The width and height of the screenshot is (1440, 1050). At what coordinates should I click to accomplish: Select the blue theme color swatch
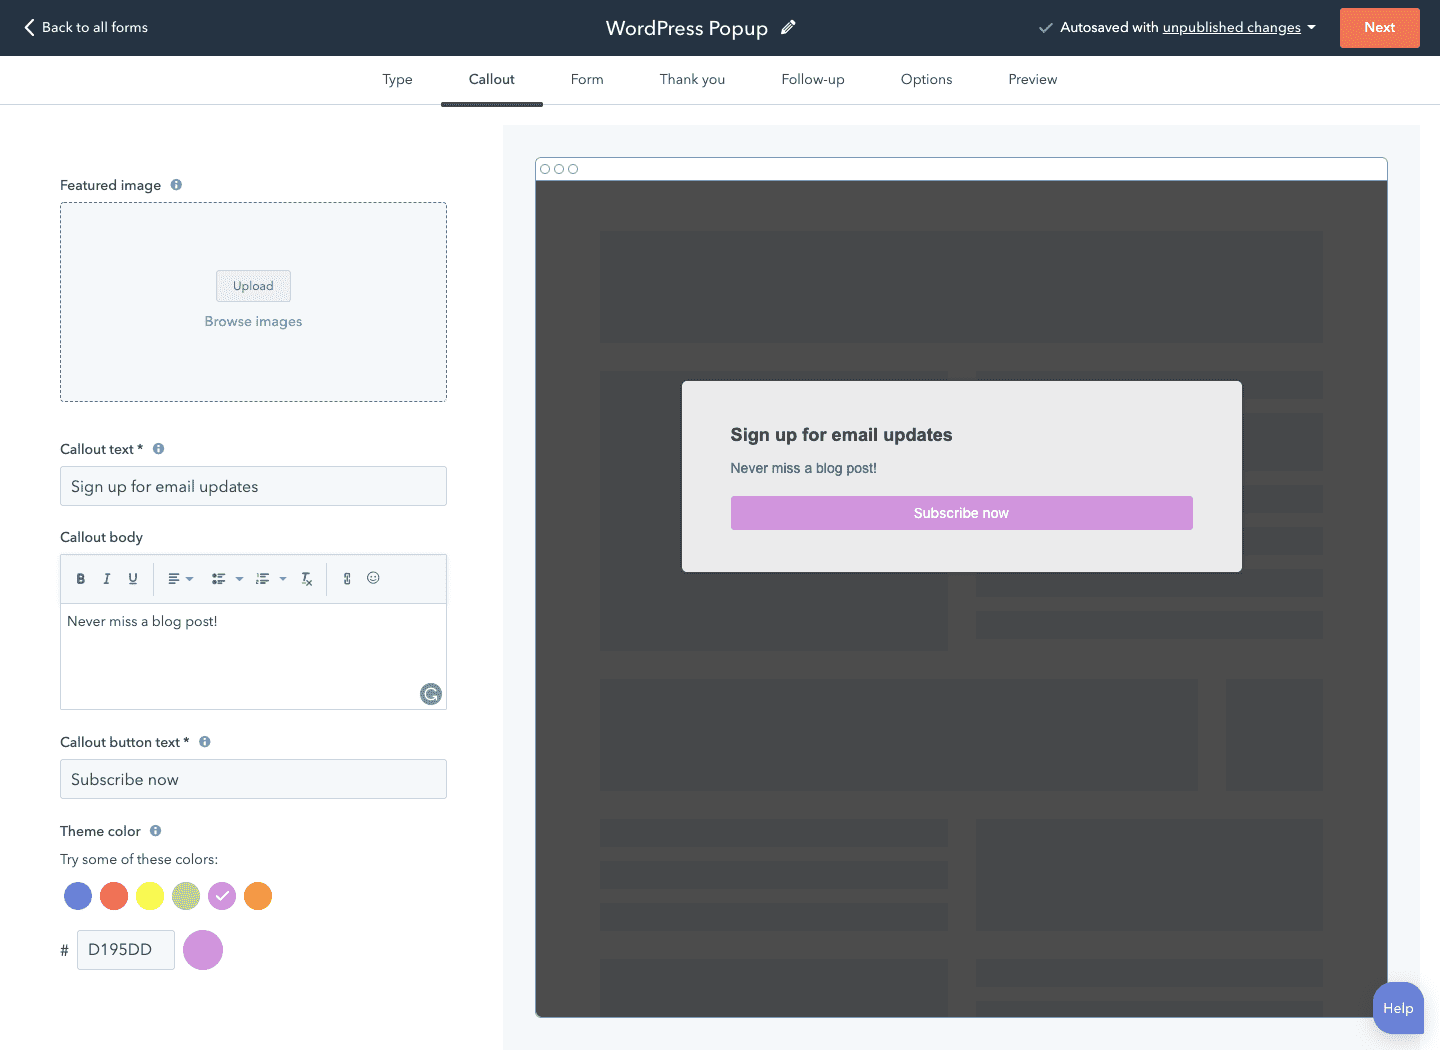(x=78, y=896)
